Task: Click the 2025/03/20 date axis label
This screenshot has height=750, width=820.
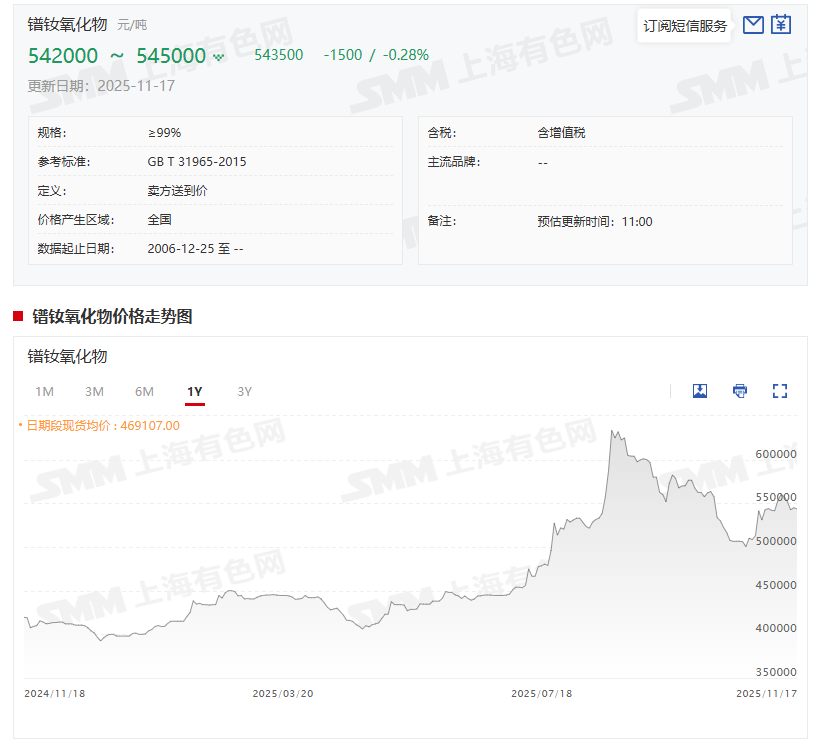Action: 283,694
